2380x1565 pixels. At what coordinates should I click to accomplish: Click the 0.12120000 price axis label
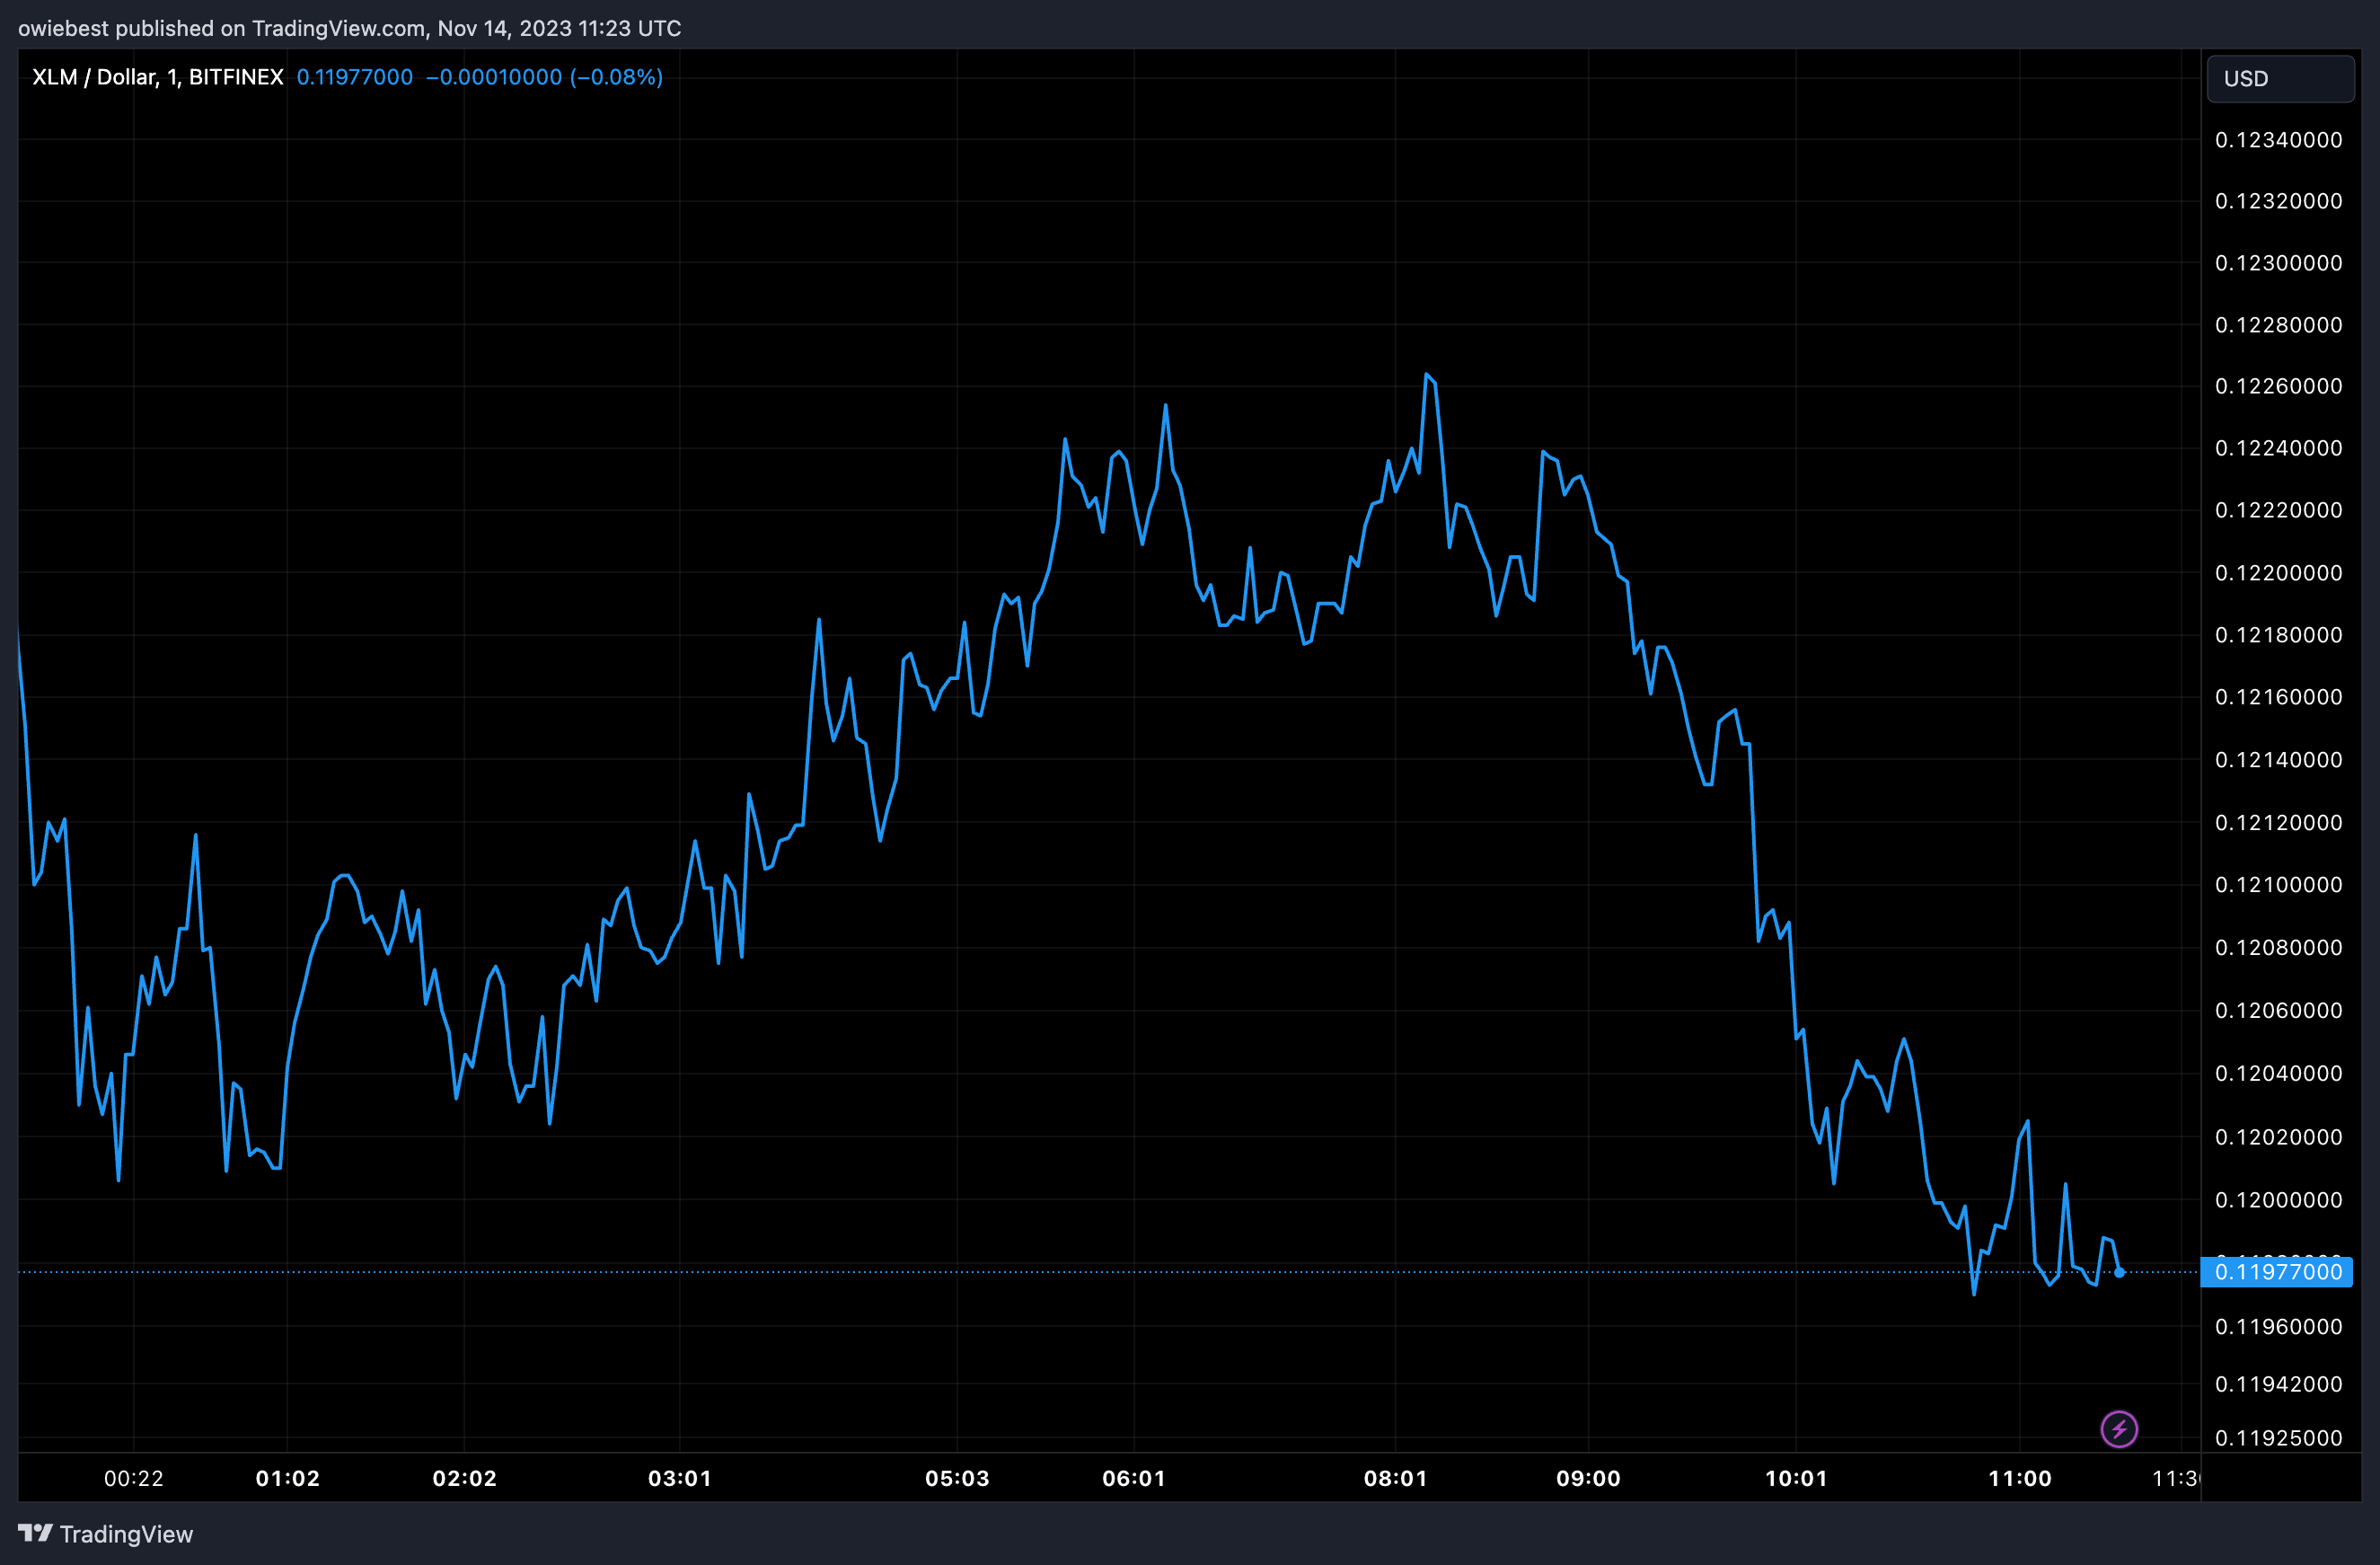click(x=2279, y=823)
